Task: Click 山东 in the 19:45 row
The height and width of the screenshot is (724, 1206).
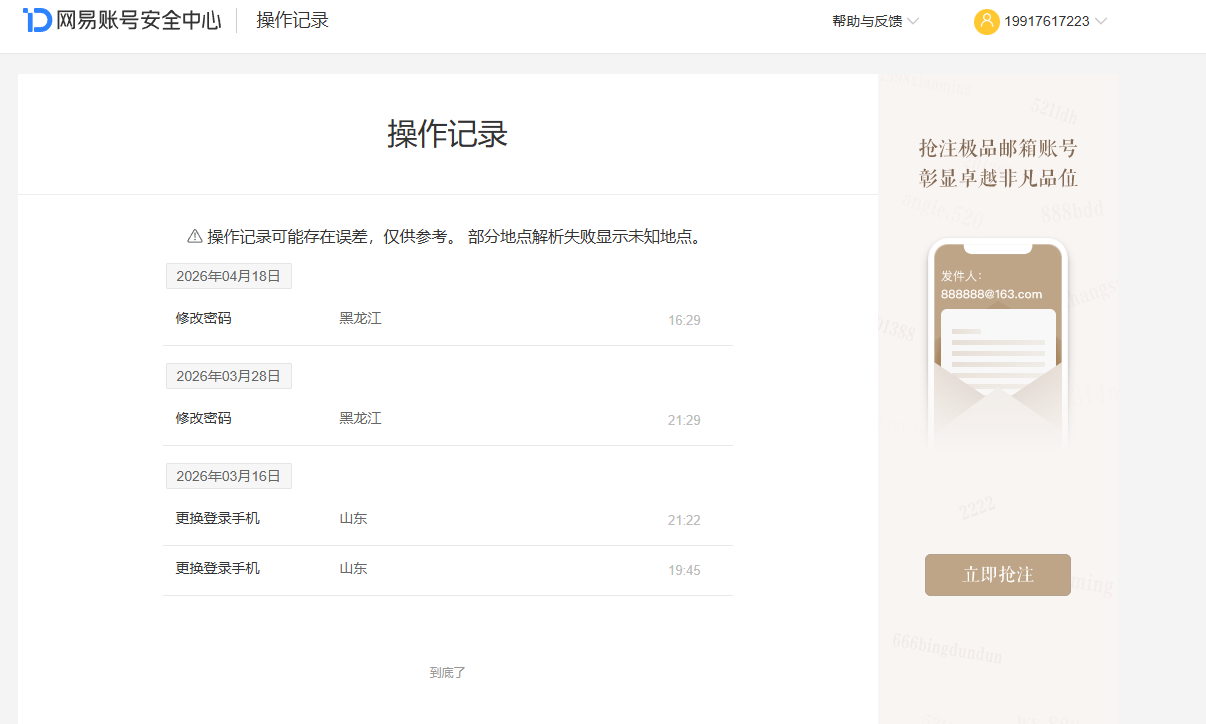Action: pyautogui.click(x=353, y=568)
